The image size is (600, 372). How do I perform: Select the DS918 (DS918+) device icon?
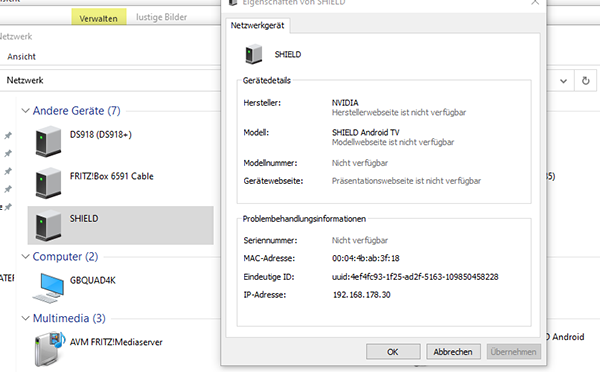[x=48, y=141]
